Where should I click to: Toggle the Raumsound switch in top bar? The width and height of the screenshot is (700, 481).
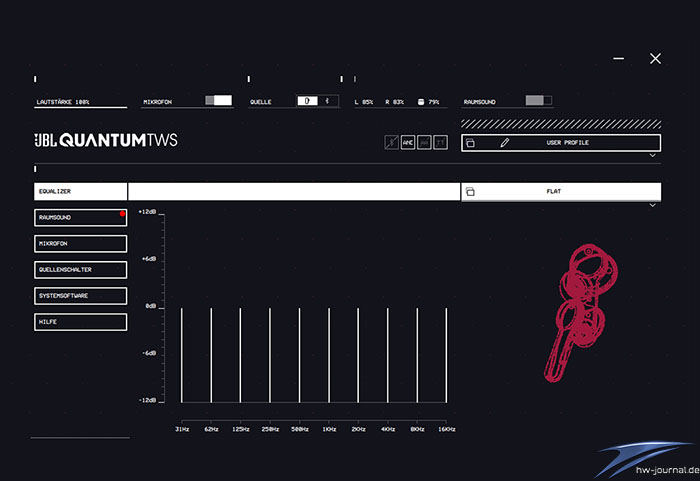click(x=538, y=100)
